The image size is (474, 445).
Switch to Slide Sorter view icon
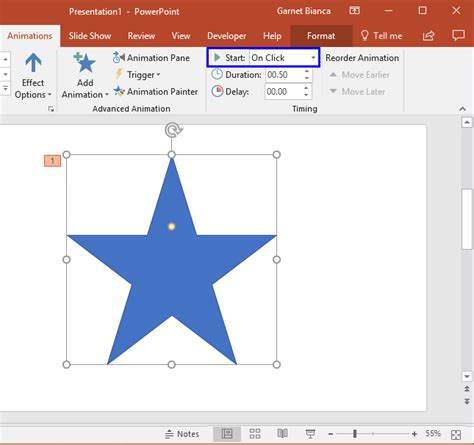click(x=255, y=434)
